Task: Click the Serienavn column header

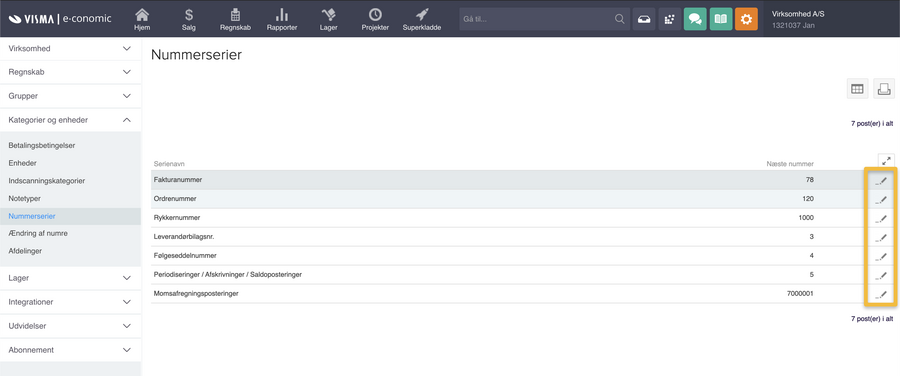Action: [169, 164]
